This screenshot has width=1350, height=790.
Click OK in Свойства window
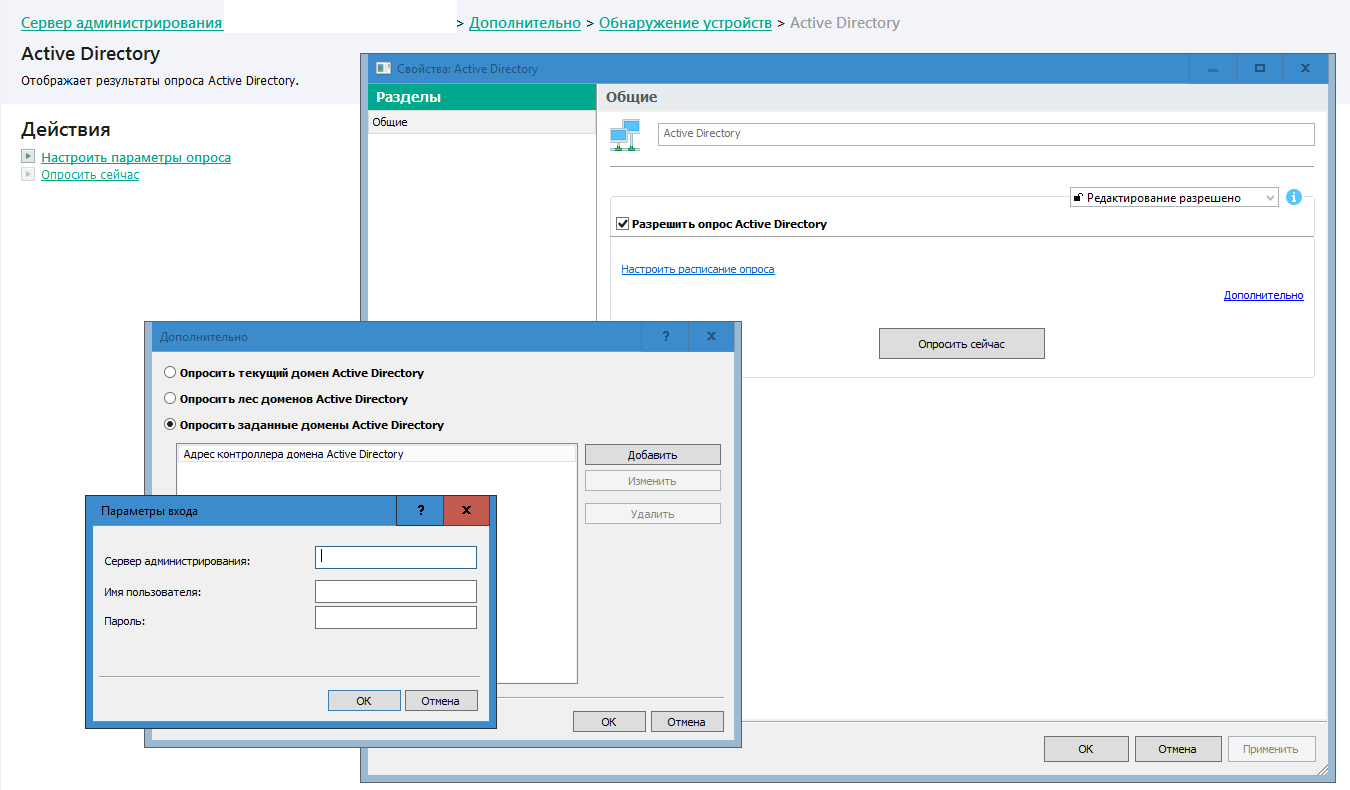(1086, 749)
